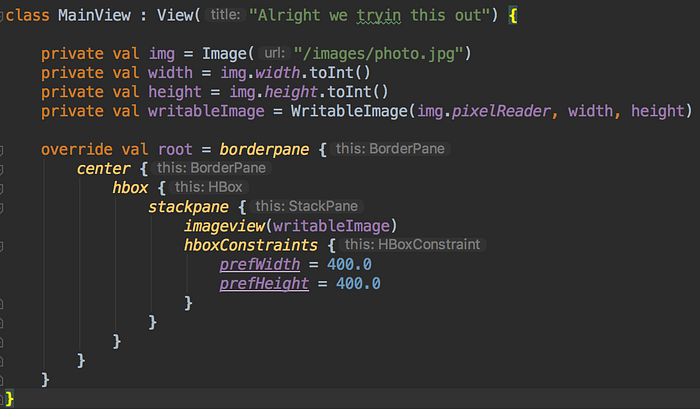Screen dimensions: 700x409
Task: Click toInt() on the width line
Action: (340, 73)
